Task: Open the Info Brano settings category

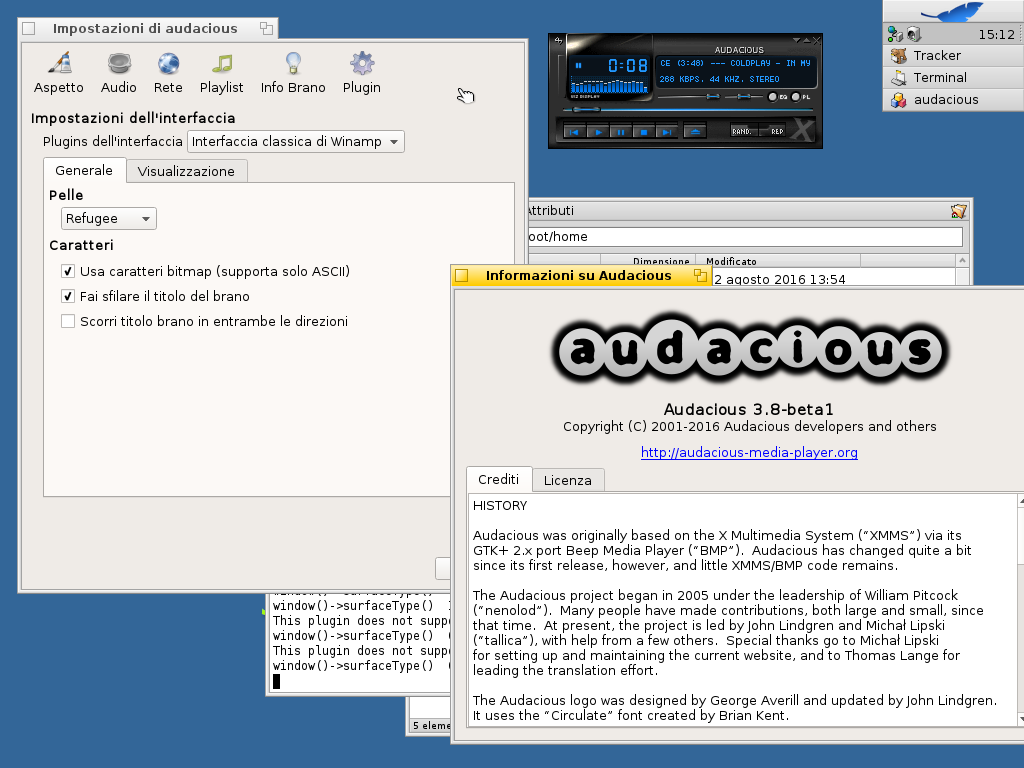Action: [x=293, y=73]
